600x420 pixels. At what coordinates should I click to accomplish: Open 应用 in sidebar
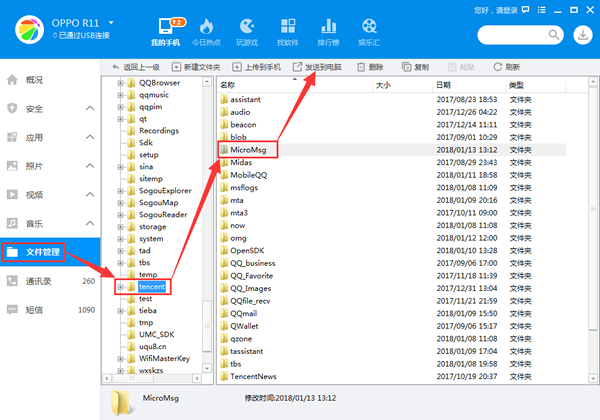tap(50, 137)
